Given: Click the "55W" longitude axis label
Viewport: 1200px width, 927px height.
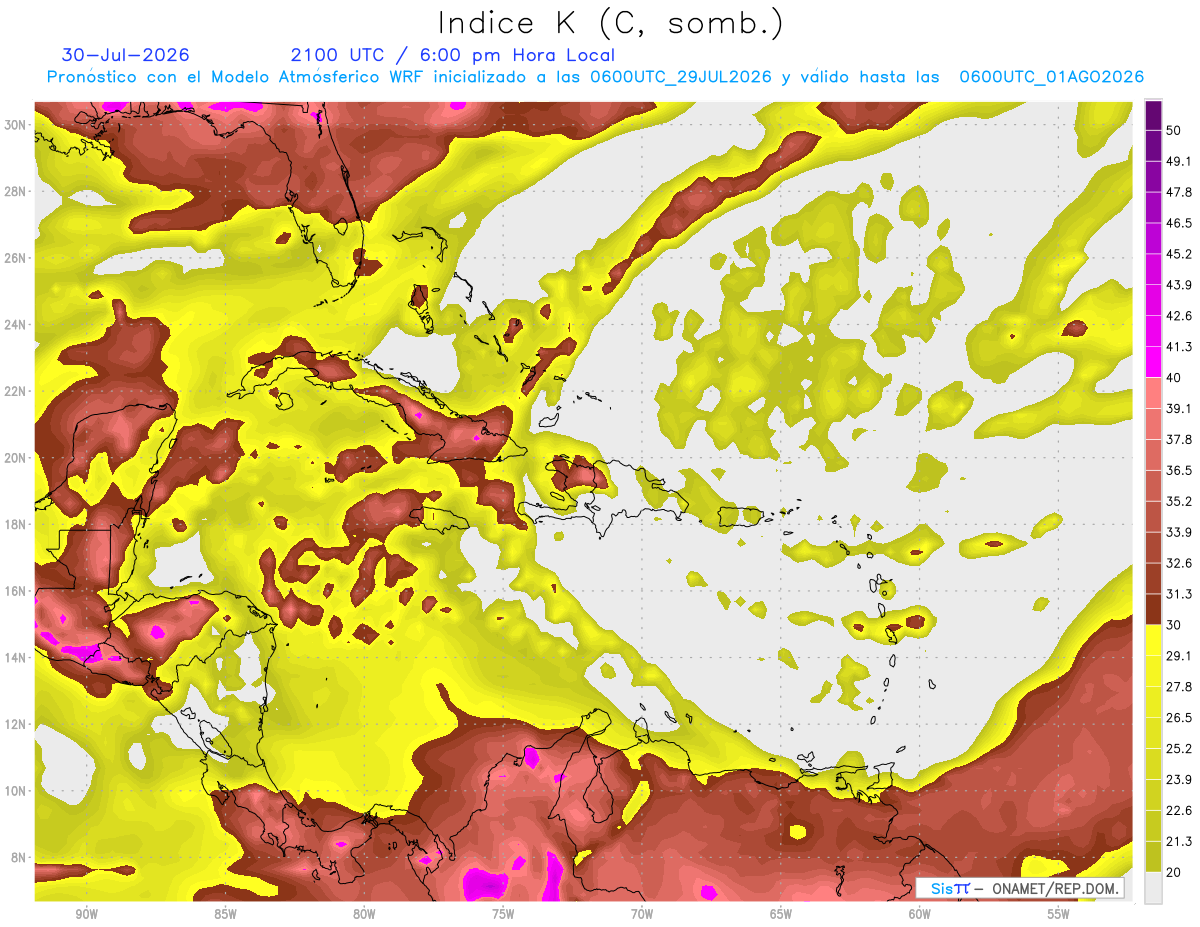Looking at the screenshot, I should coord(1059,914).
